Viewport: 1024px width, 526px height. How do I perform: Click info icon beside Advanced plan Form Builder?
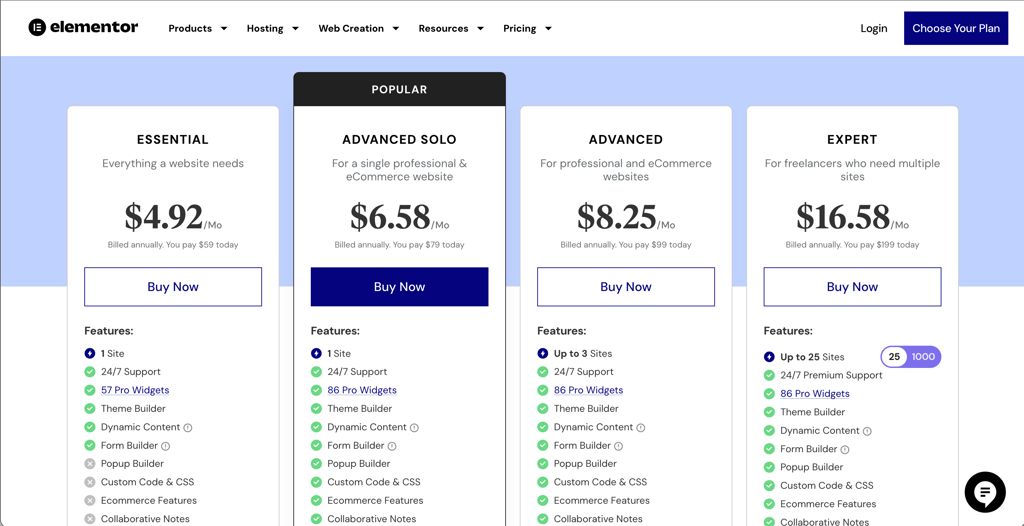tap(618, 446)
